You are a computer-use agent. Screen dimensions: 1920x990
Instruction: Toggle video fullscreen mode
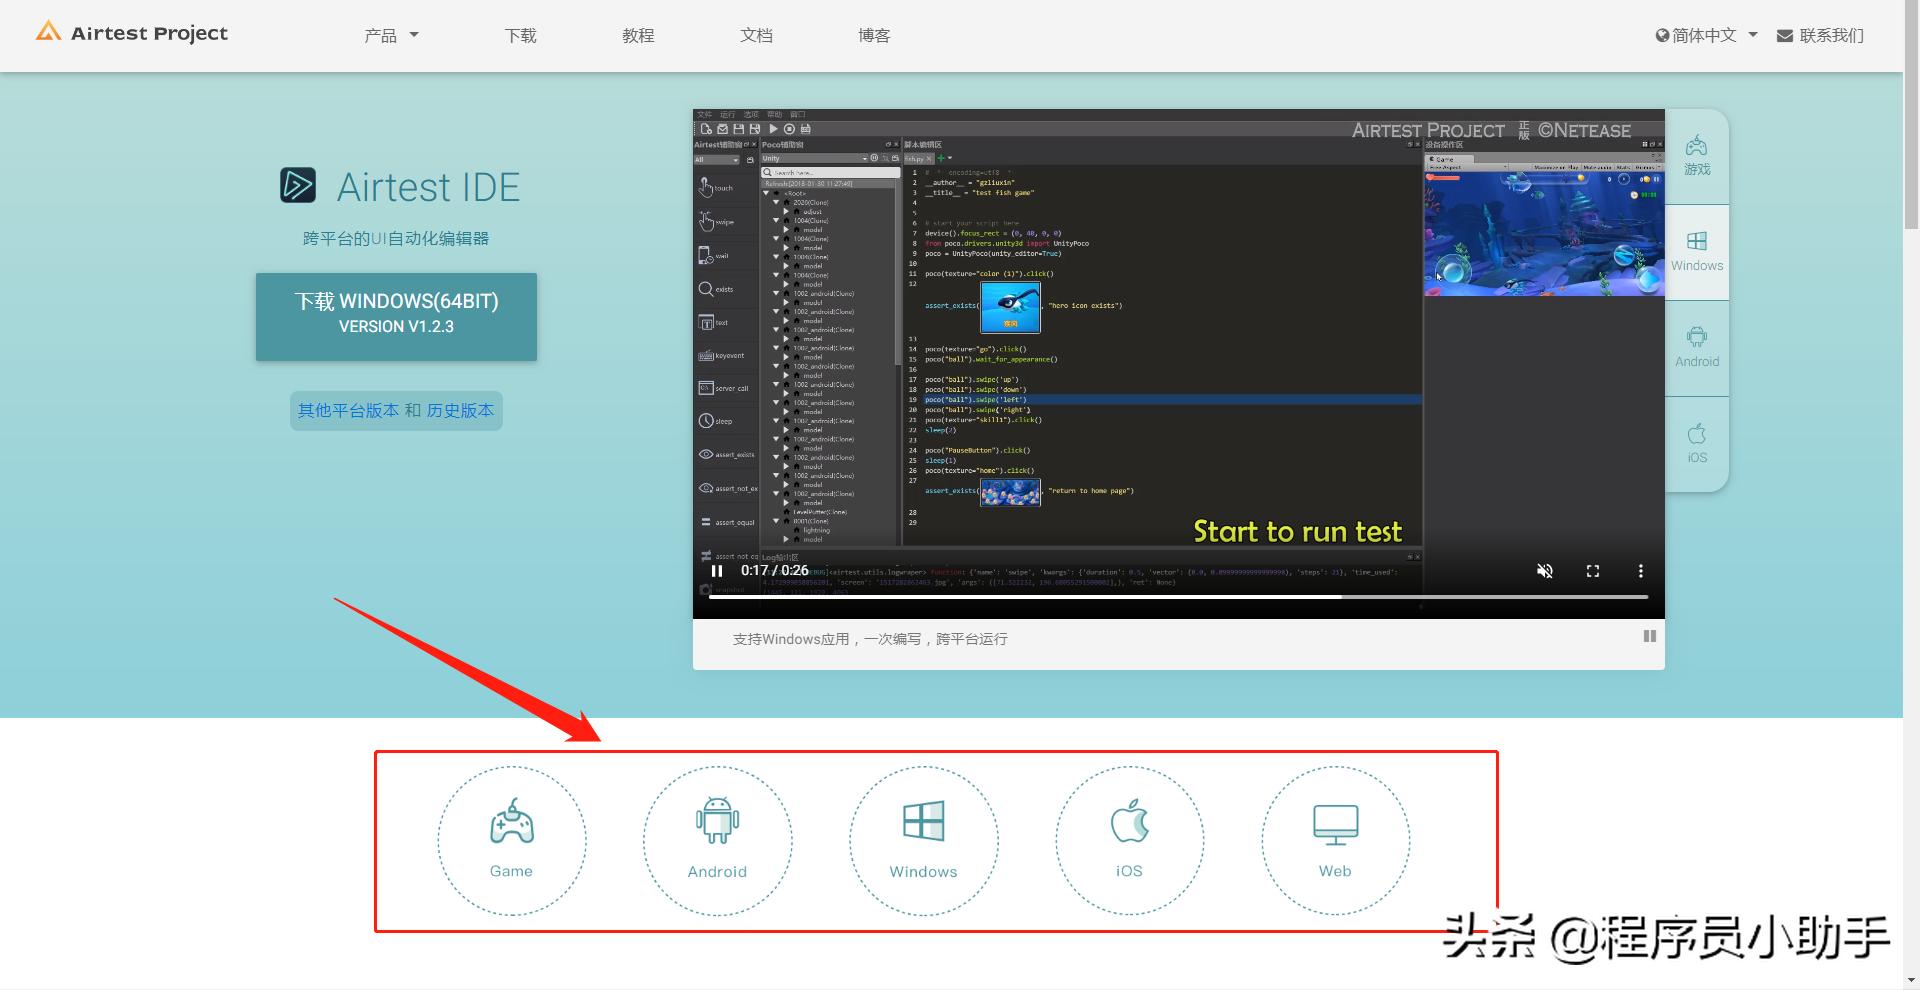pyautogui.click(x=1593, y=571)
